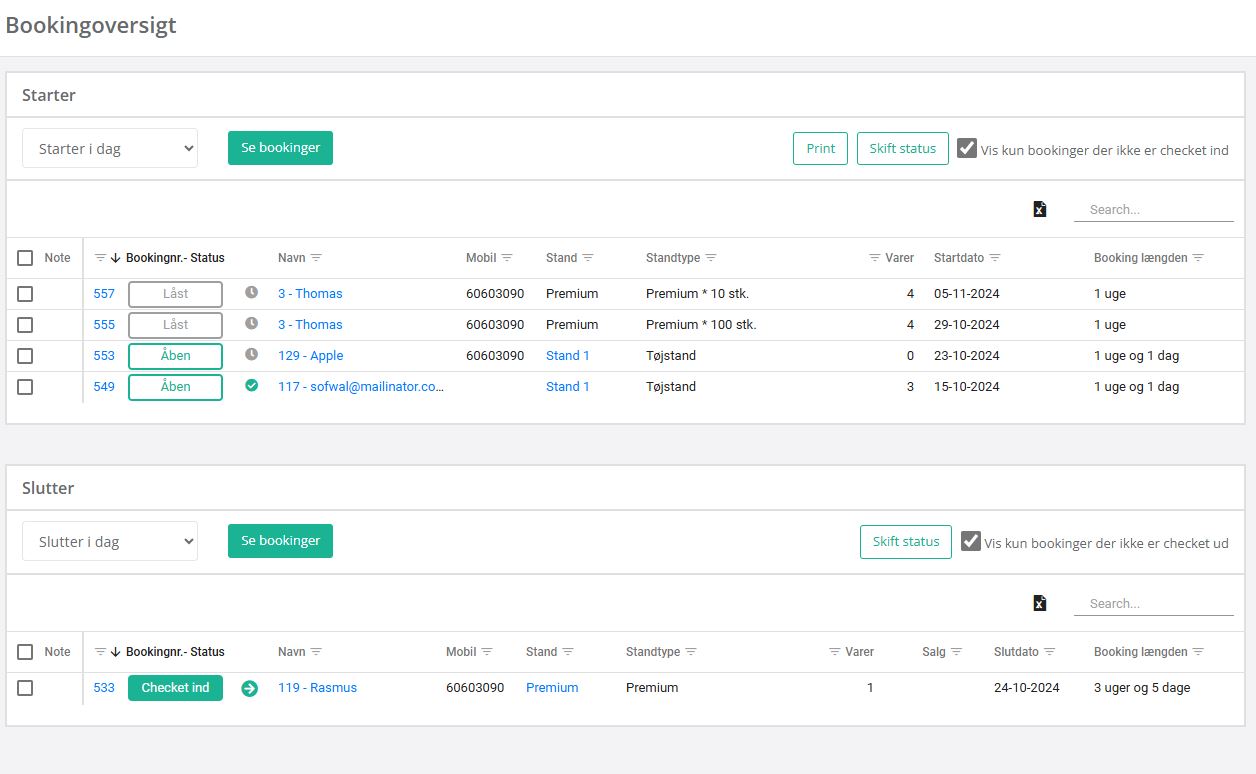Click the Print button
The width and height of the screenshot is (1256, 774).
tap(820, 148)
